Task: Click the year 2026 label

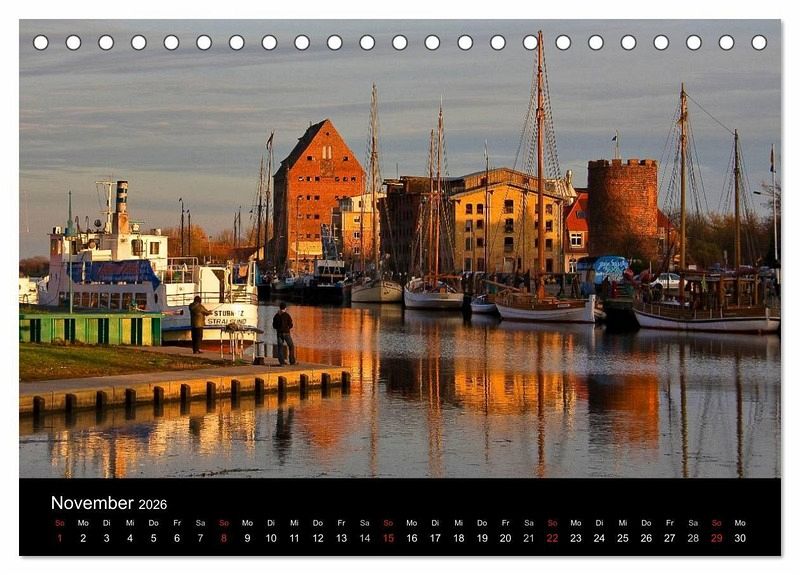Action: coord(153,505)
